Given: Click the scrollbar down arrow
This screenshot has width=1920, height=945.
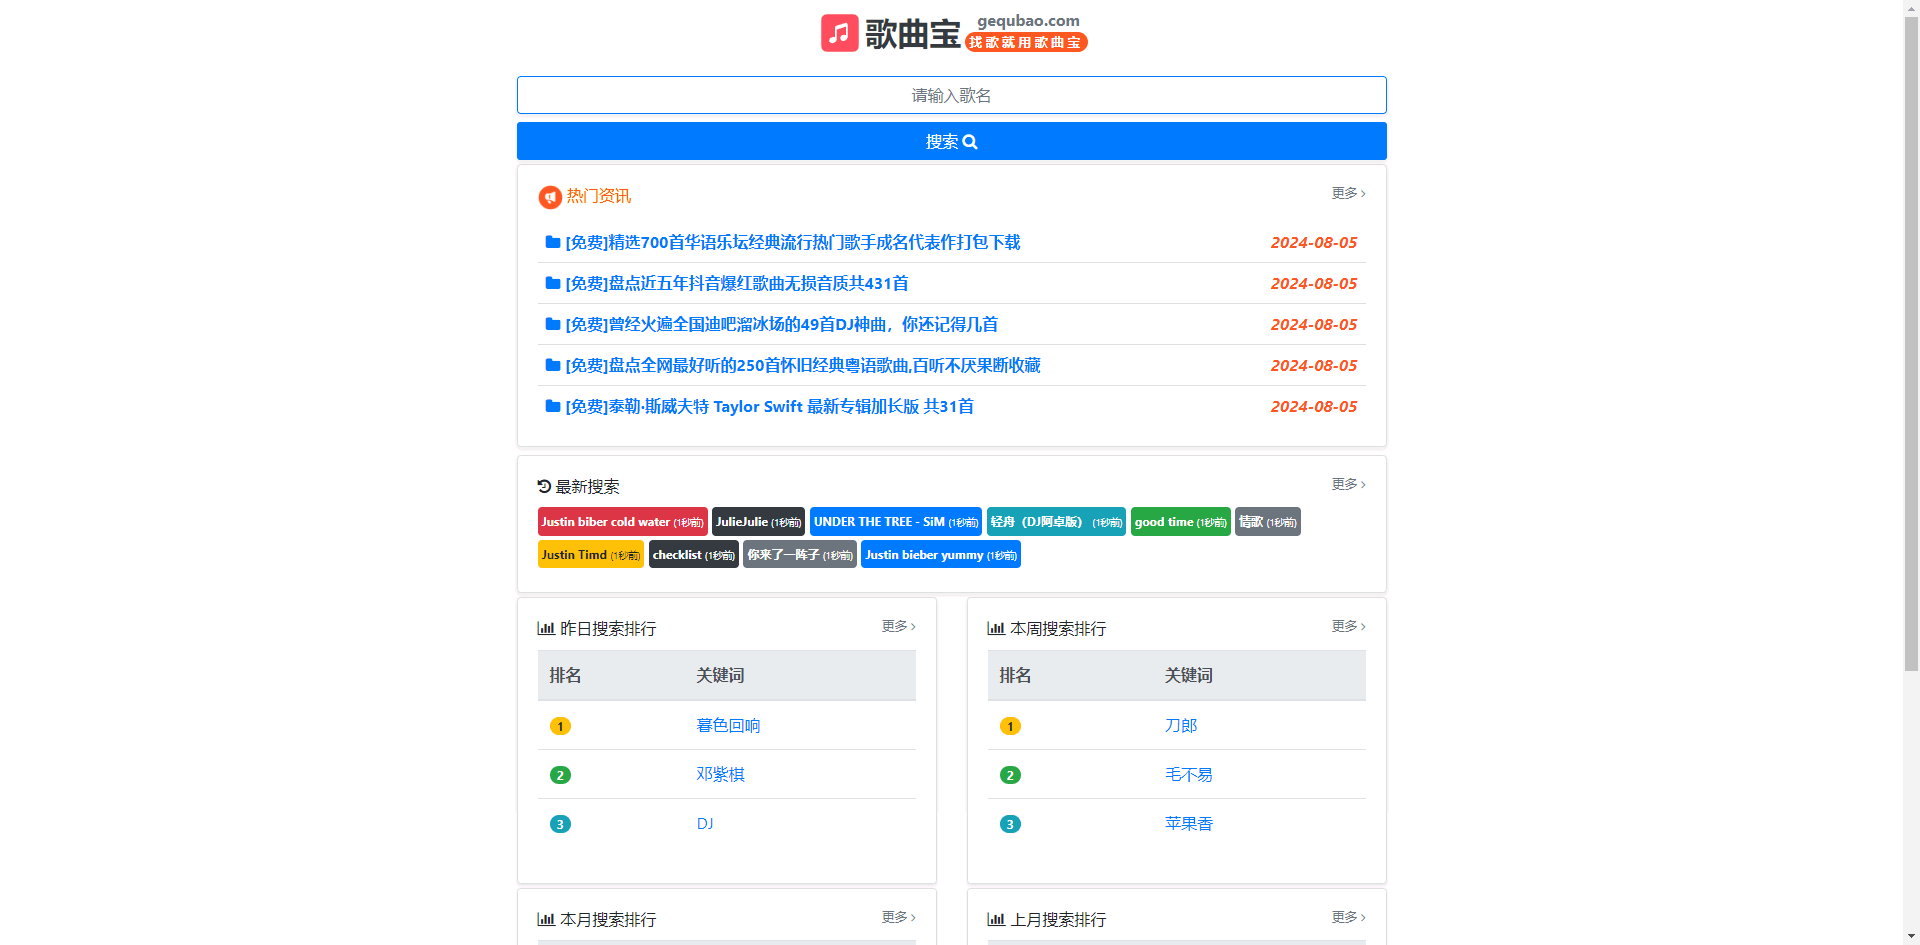Looking at the screenshot, I should coord(1911,936).
